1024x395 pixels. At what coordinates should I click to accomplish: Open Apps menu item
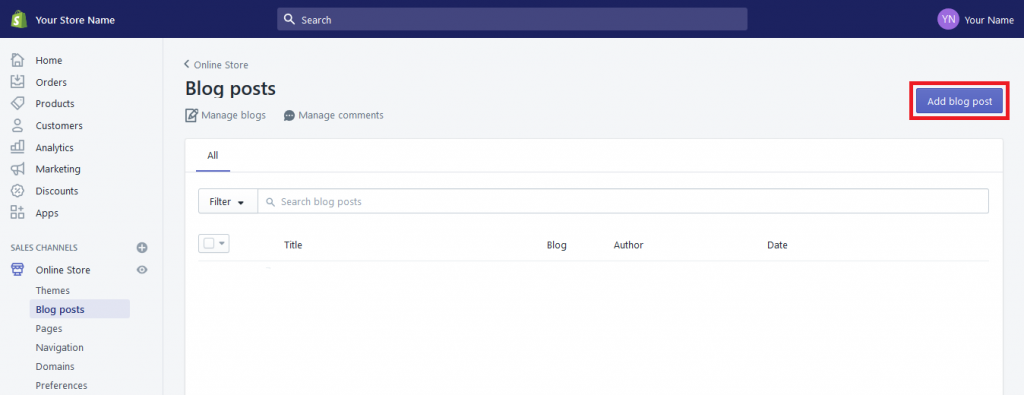point(47,213)
